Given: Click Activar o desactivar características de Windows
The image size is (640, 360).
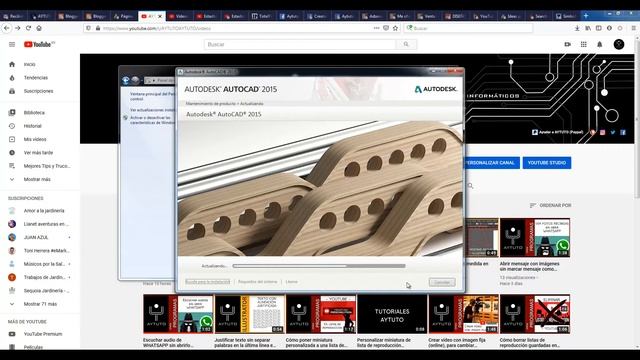Looking at the screenshot, I should click(x=152, y=120).
